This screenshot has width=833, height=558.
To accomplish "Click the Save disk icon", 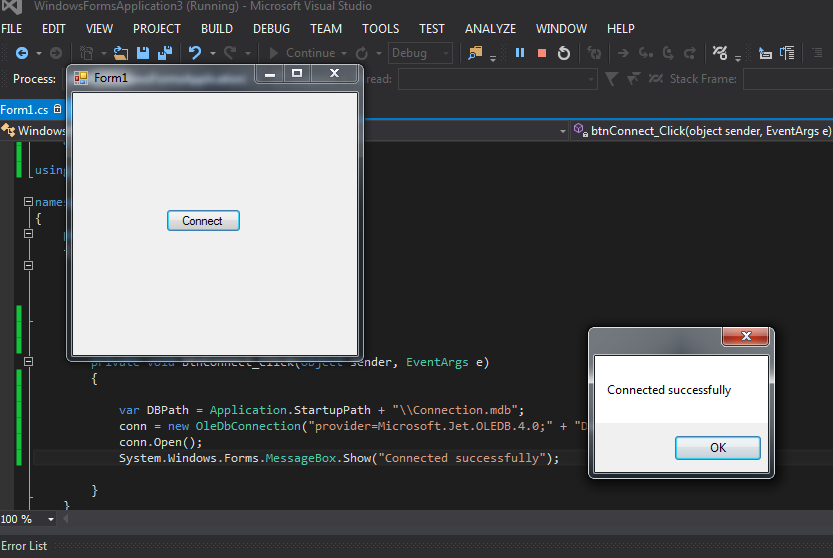I will 143,53.
